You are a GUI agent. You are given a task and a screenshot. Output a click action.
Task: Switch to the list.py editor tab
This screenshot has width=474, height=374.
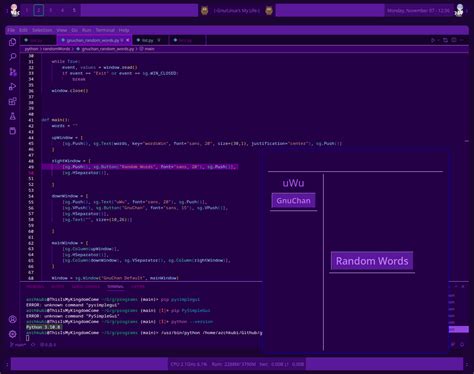click(x=147, y=40)
